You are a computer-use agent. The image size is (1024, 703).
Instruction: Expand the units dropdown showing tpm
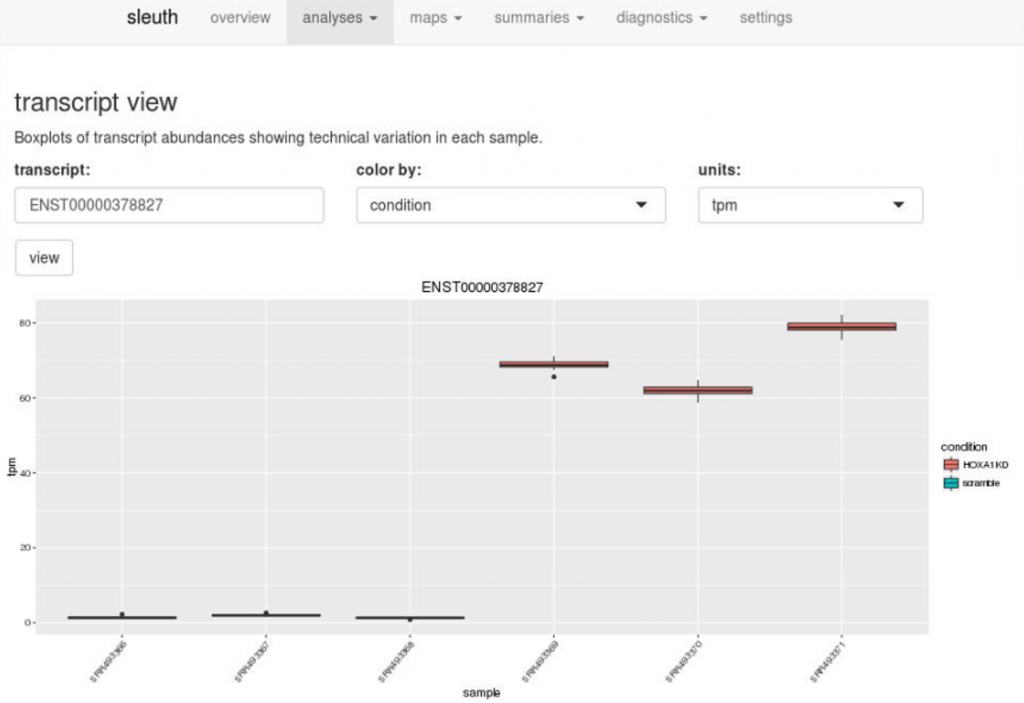(x=810, y=205)
